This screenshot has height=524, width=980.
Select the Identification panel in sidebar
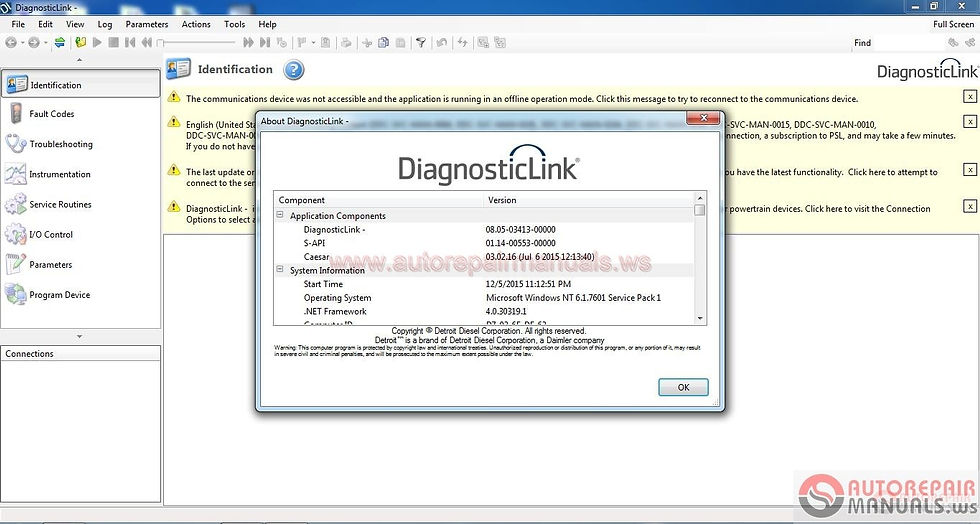click(x=81, y=84)
